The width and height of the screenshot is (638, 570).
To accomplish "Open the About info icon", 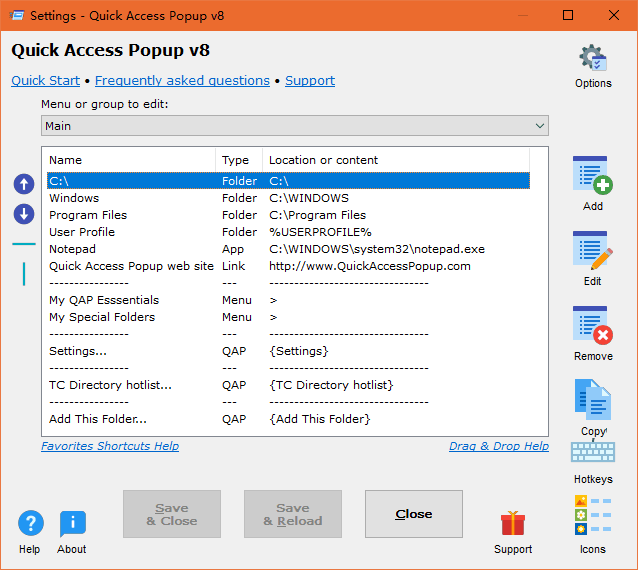I will point(72,524).
